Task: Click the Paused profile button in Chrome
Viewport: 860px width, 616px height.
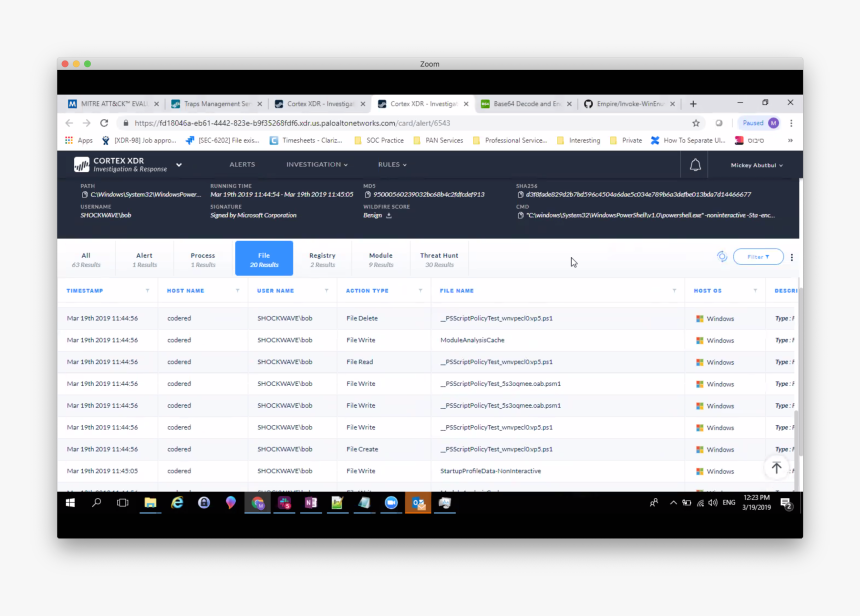Action: [759, 123]
